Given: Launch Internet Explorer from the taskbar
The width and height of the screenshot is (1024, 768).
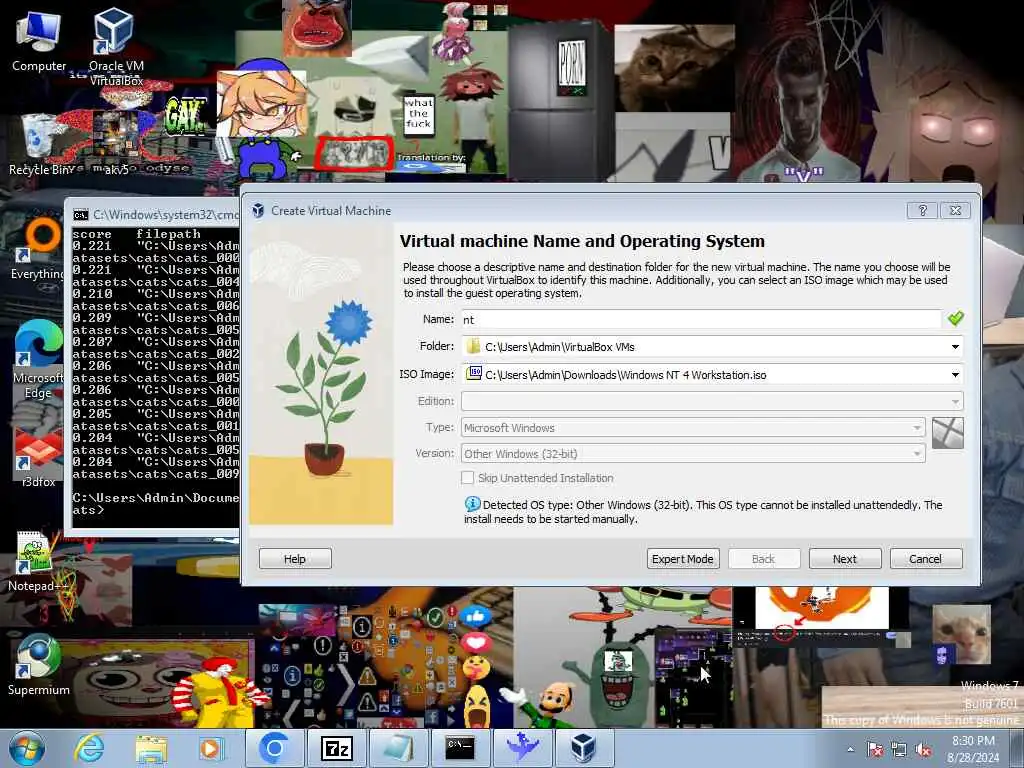Looking at the screenshot, I should pyautogui.click(x=89, y=748).
